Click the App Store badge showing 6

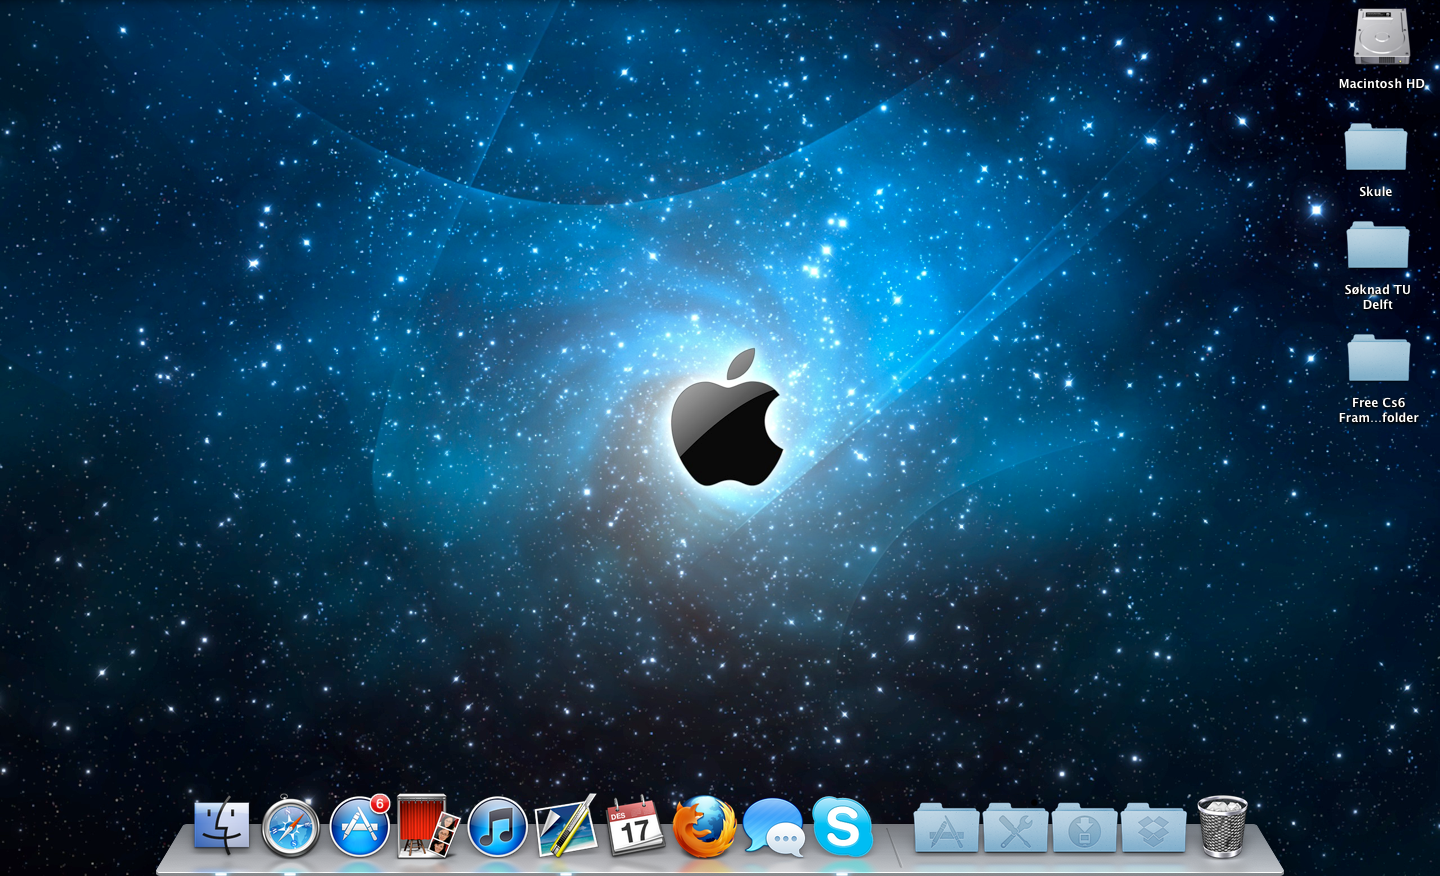coord(379,804)
